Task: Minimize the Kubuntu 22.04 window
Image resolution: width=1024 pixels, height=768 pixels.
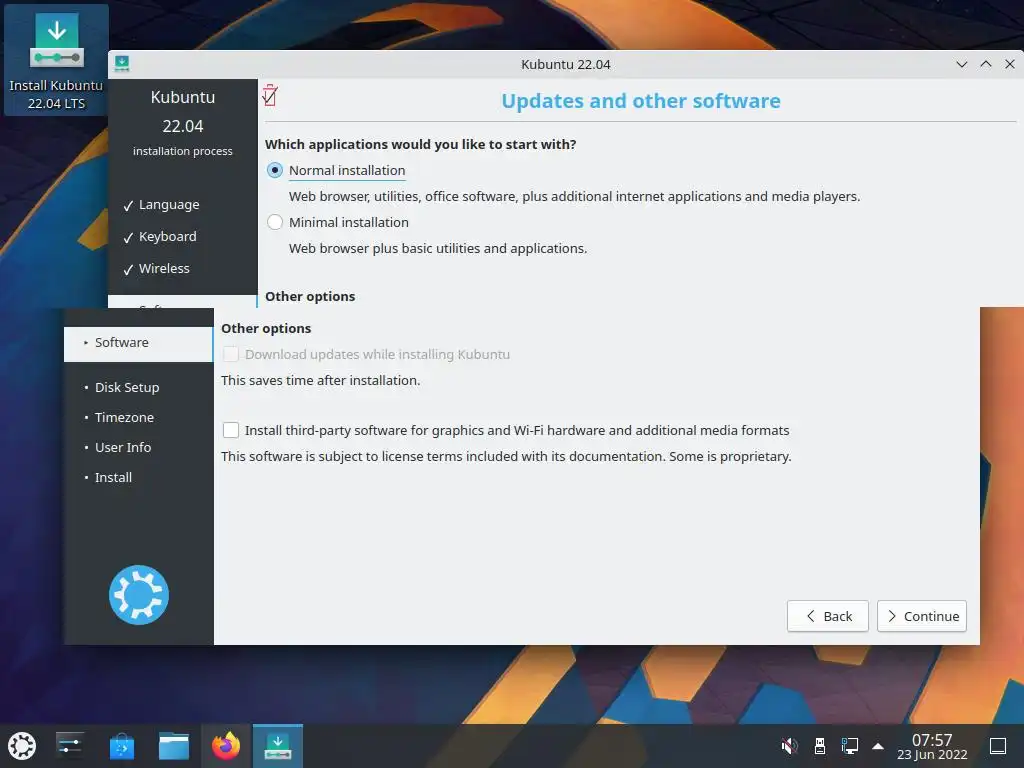Action: [x=961, y=64]
